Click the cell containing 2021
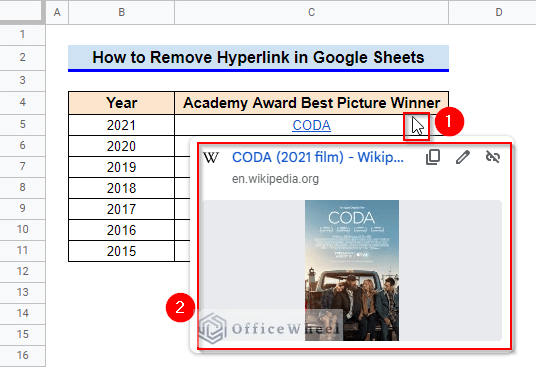 pyautogui.click(x=121, y=125)
